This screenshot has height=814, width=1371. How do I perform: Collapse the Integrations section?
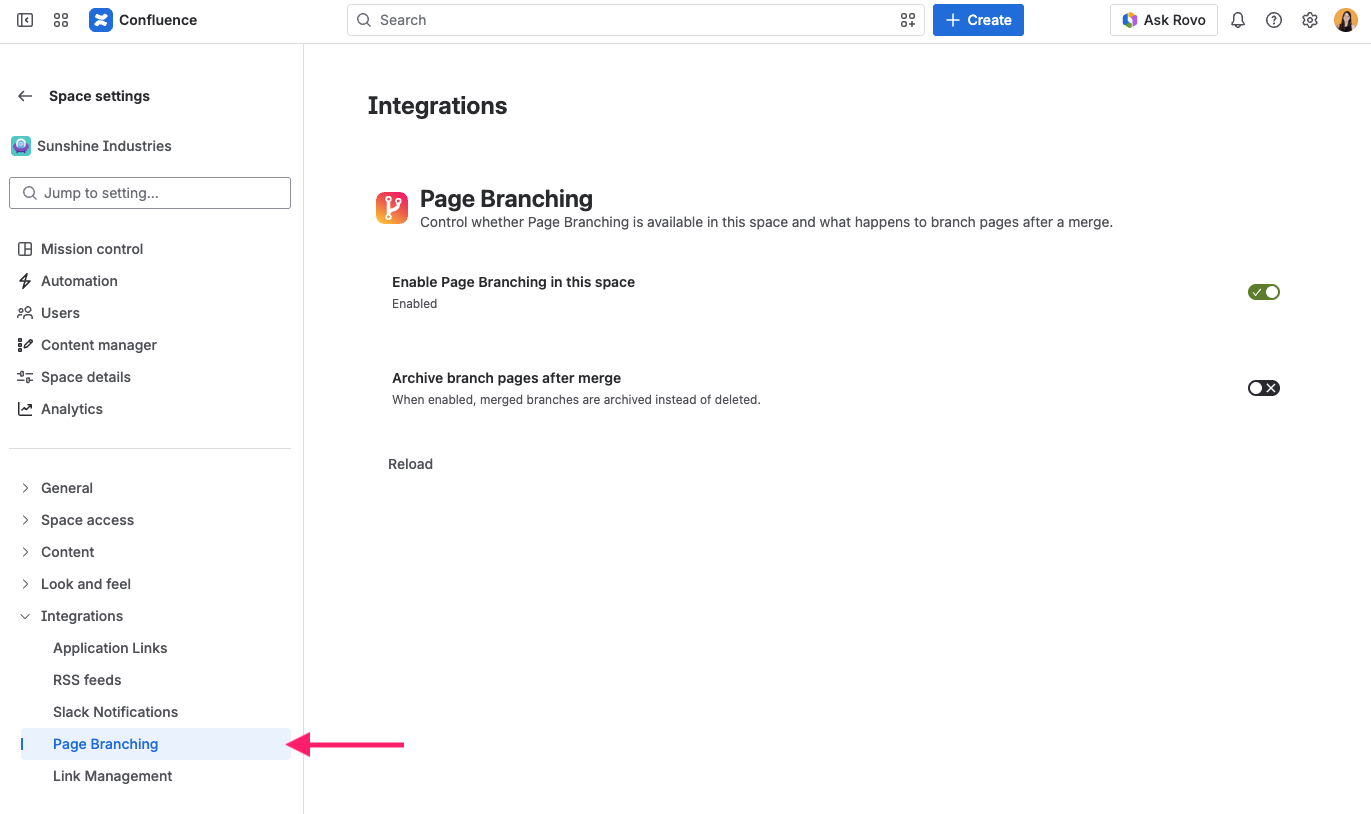(x=25, y=616)
